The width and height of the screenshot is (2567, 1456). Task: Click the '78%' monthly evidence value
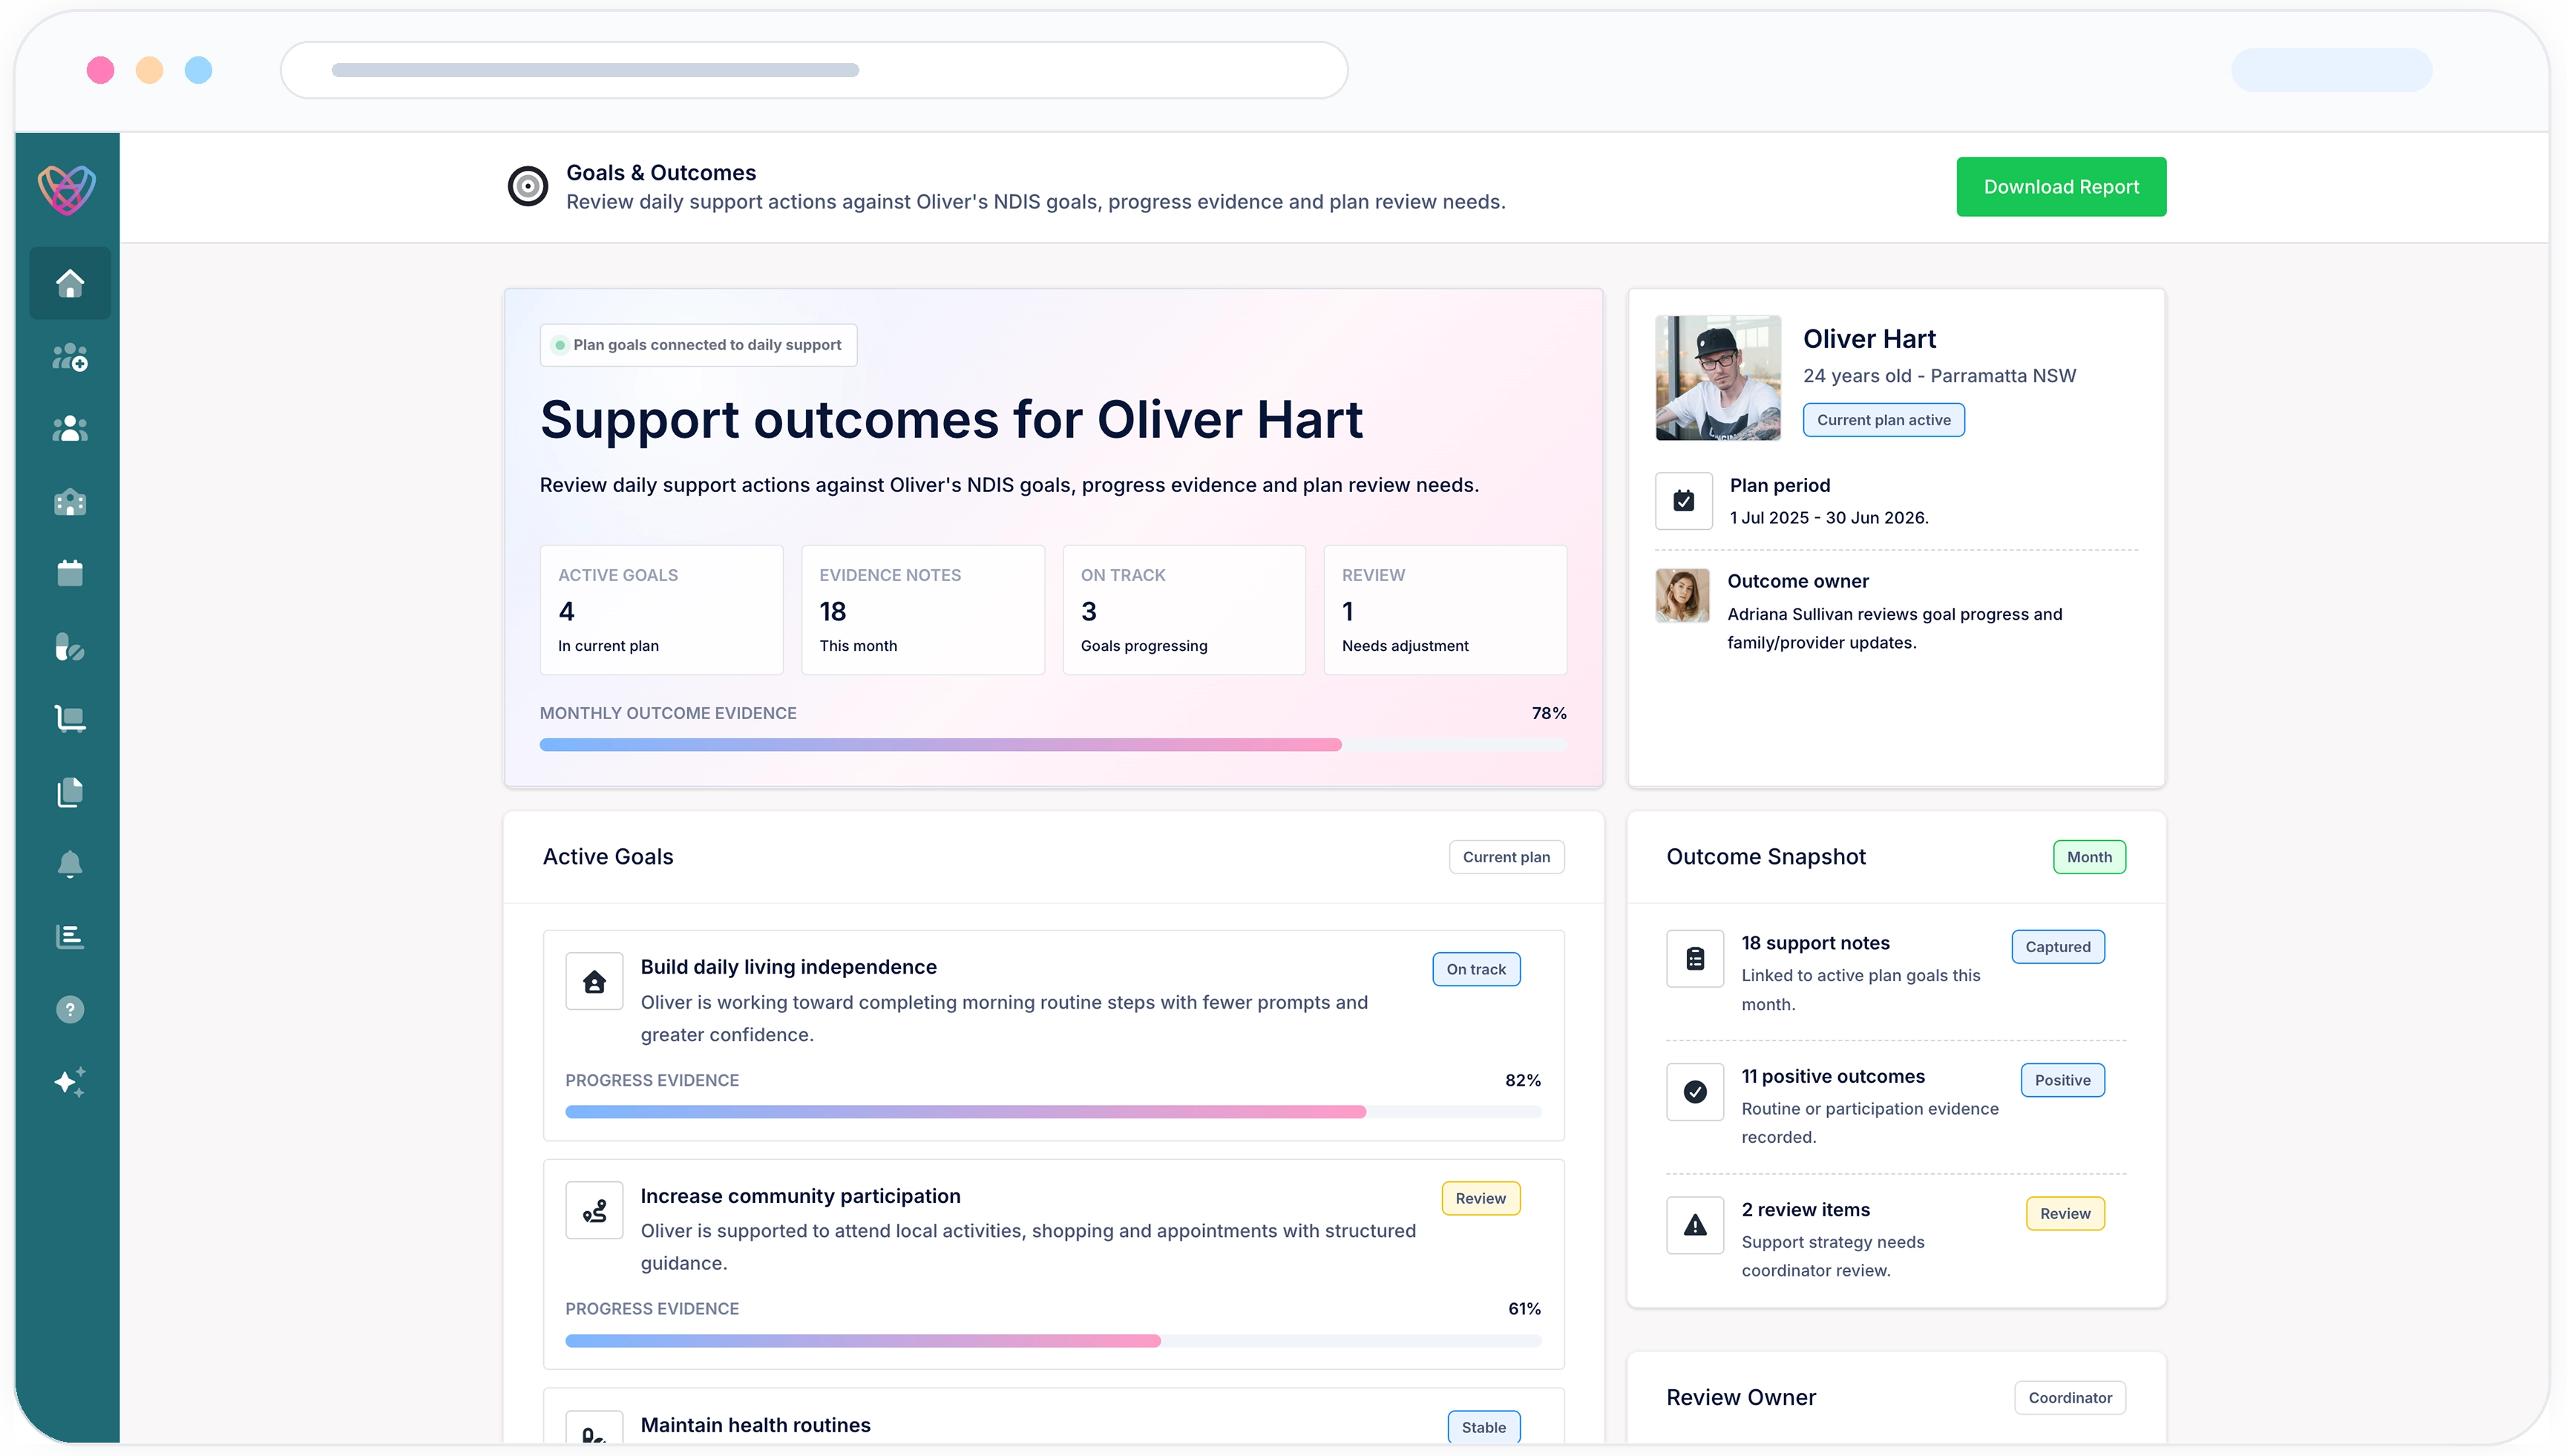coord(1549,713)
